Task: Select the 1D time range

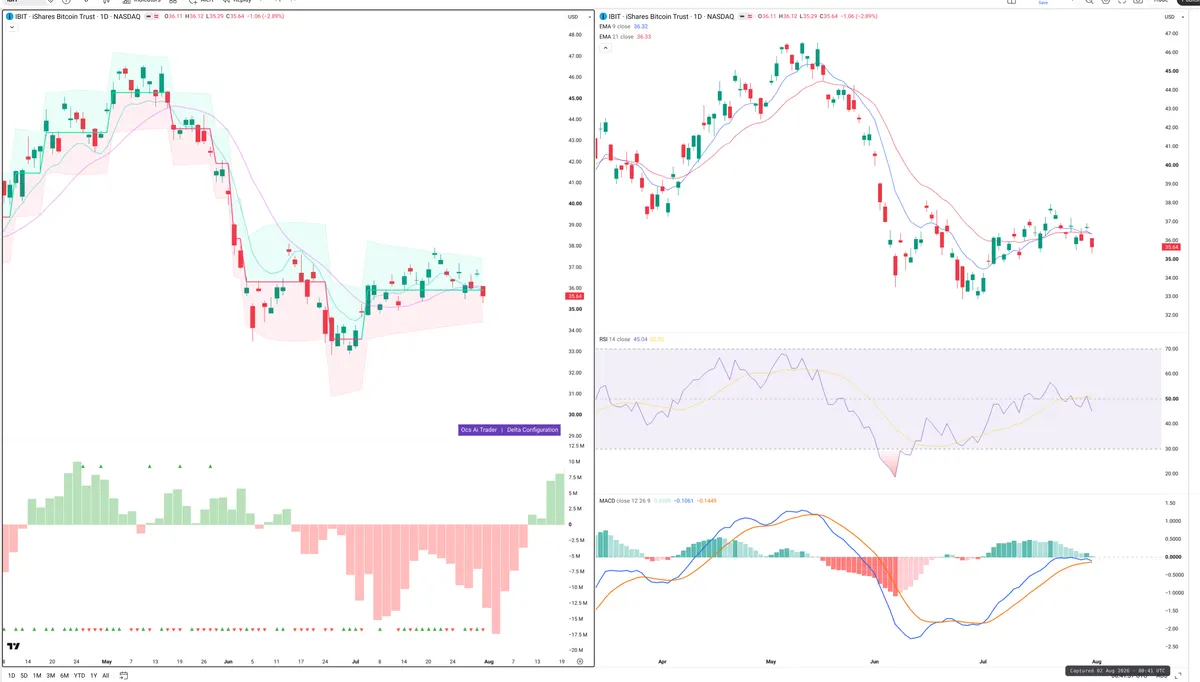Action: pyautogui.click(x=11, y=676)
